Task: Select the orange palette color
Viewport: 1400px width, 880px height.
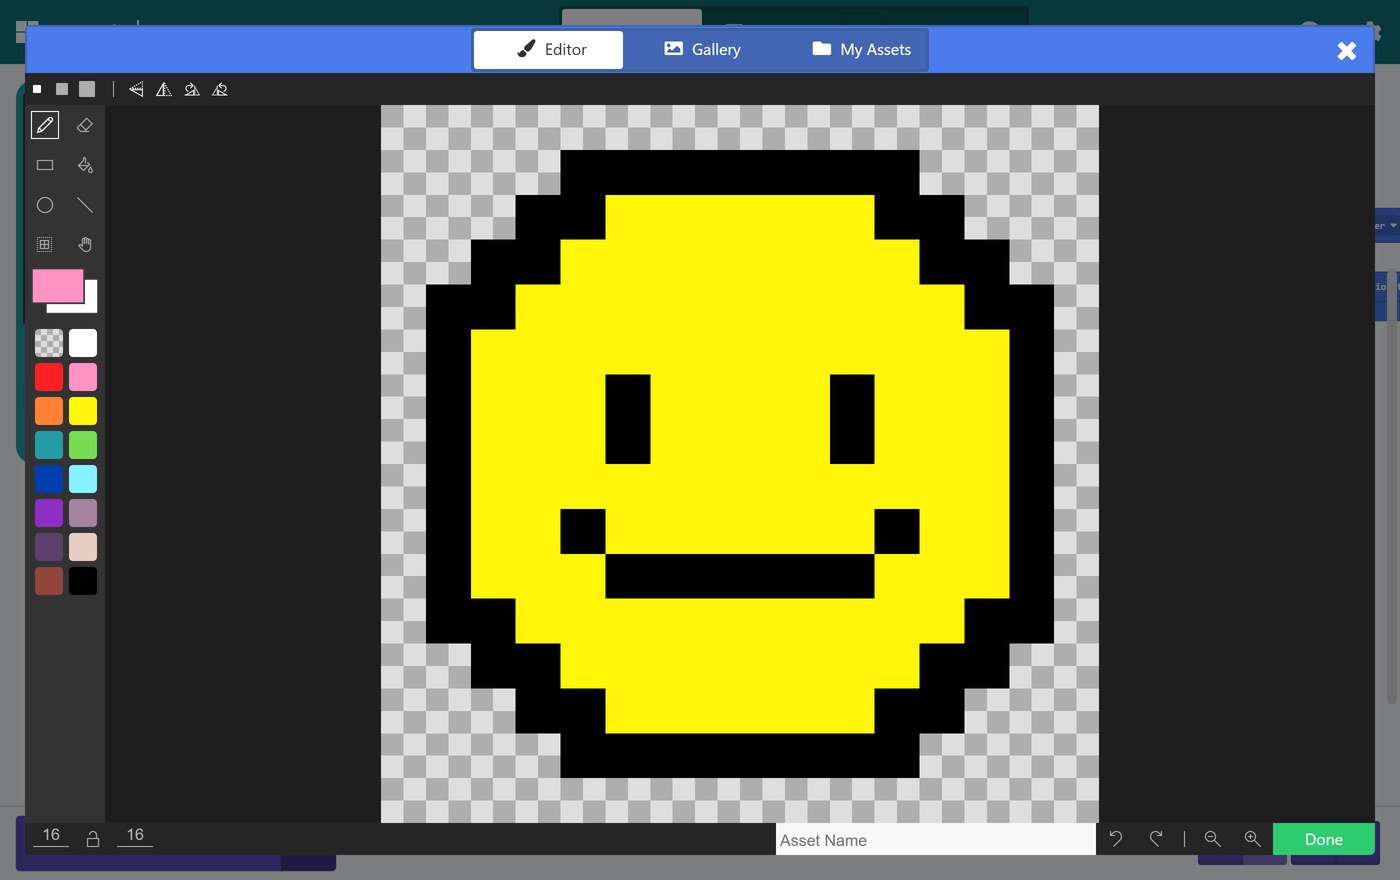Action: click(x=49, y=411)
